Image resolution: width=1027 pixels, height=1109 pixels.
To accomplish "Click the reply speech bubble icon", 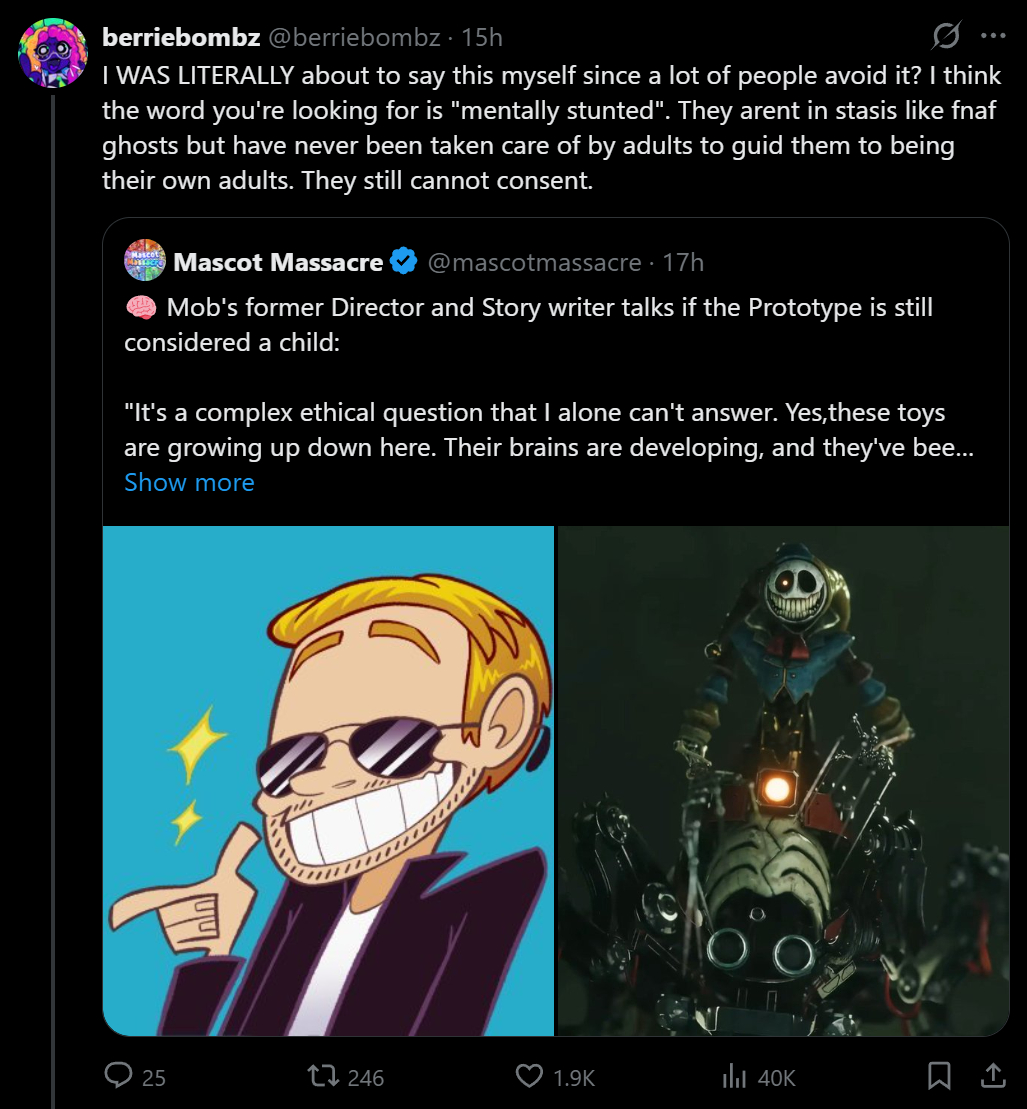I will [120, 1076].
